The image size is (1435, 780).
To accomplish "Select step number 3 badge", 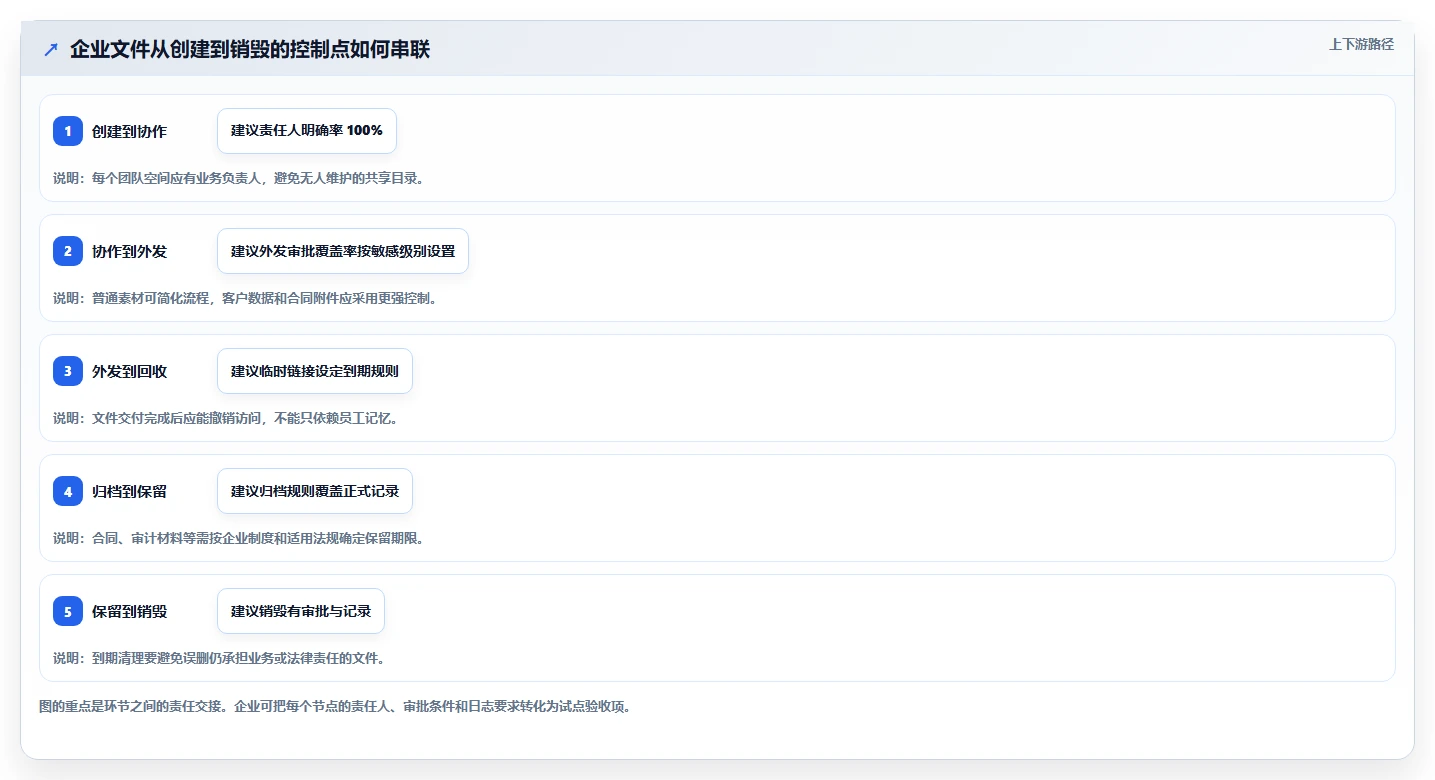I will (x=68, y=371).
